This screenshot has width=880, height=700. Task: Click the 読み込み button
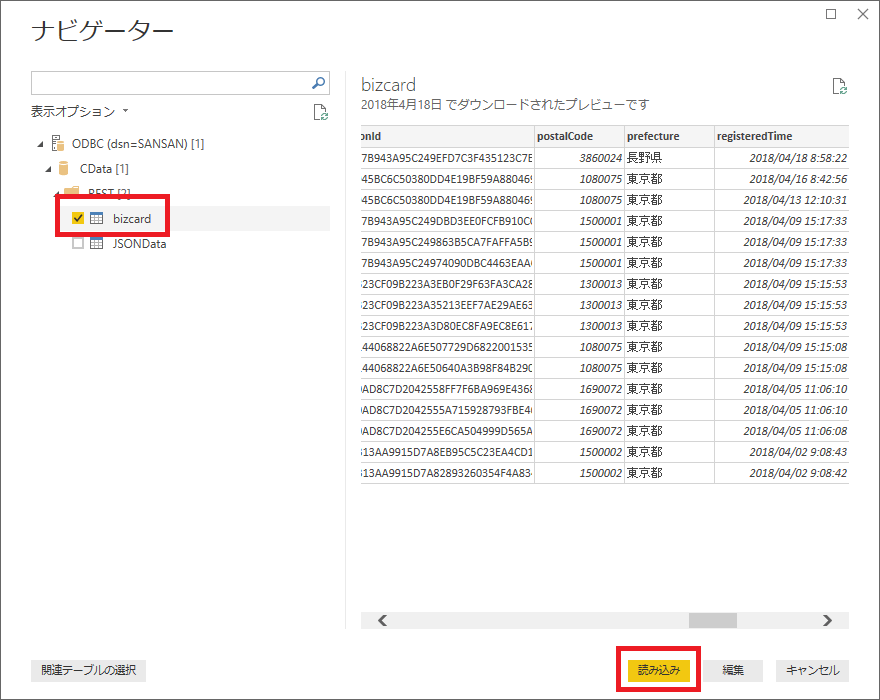(x=659, y=670)
